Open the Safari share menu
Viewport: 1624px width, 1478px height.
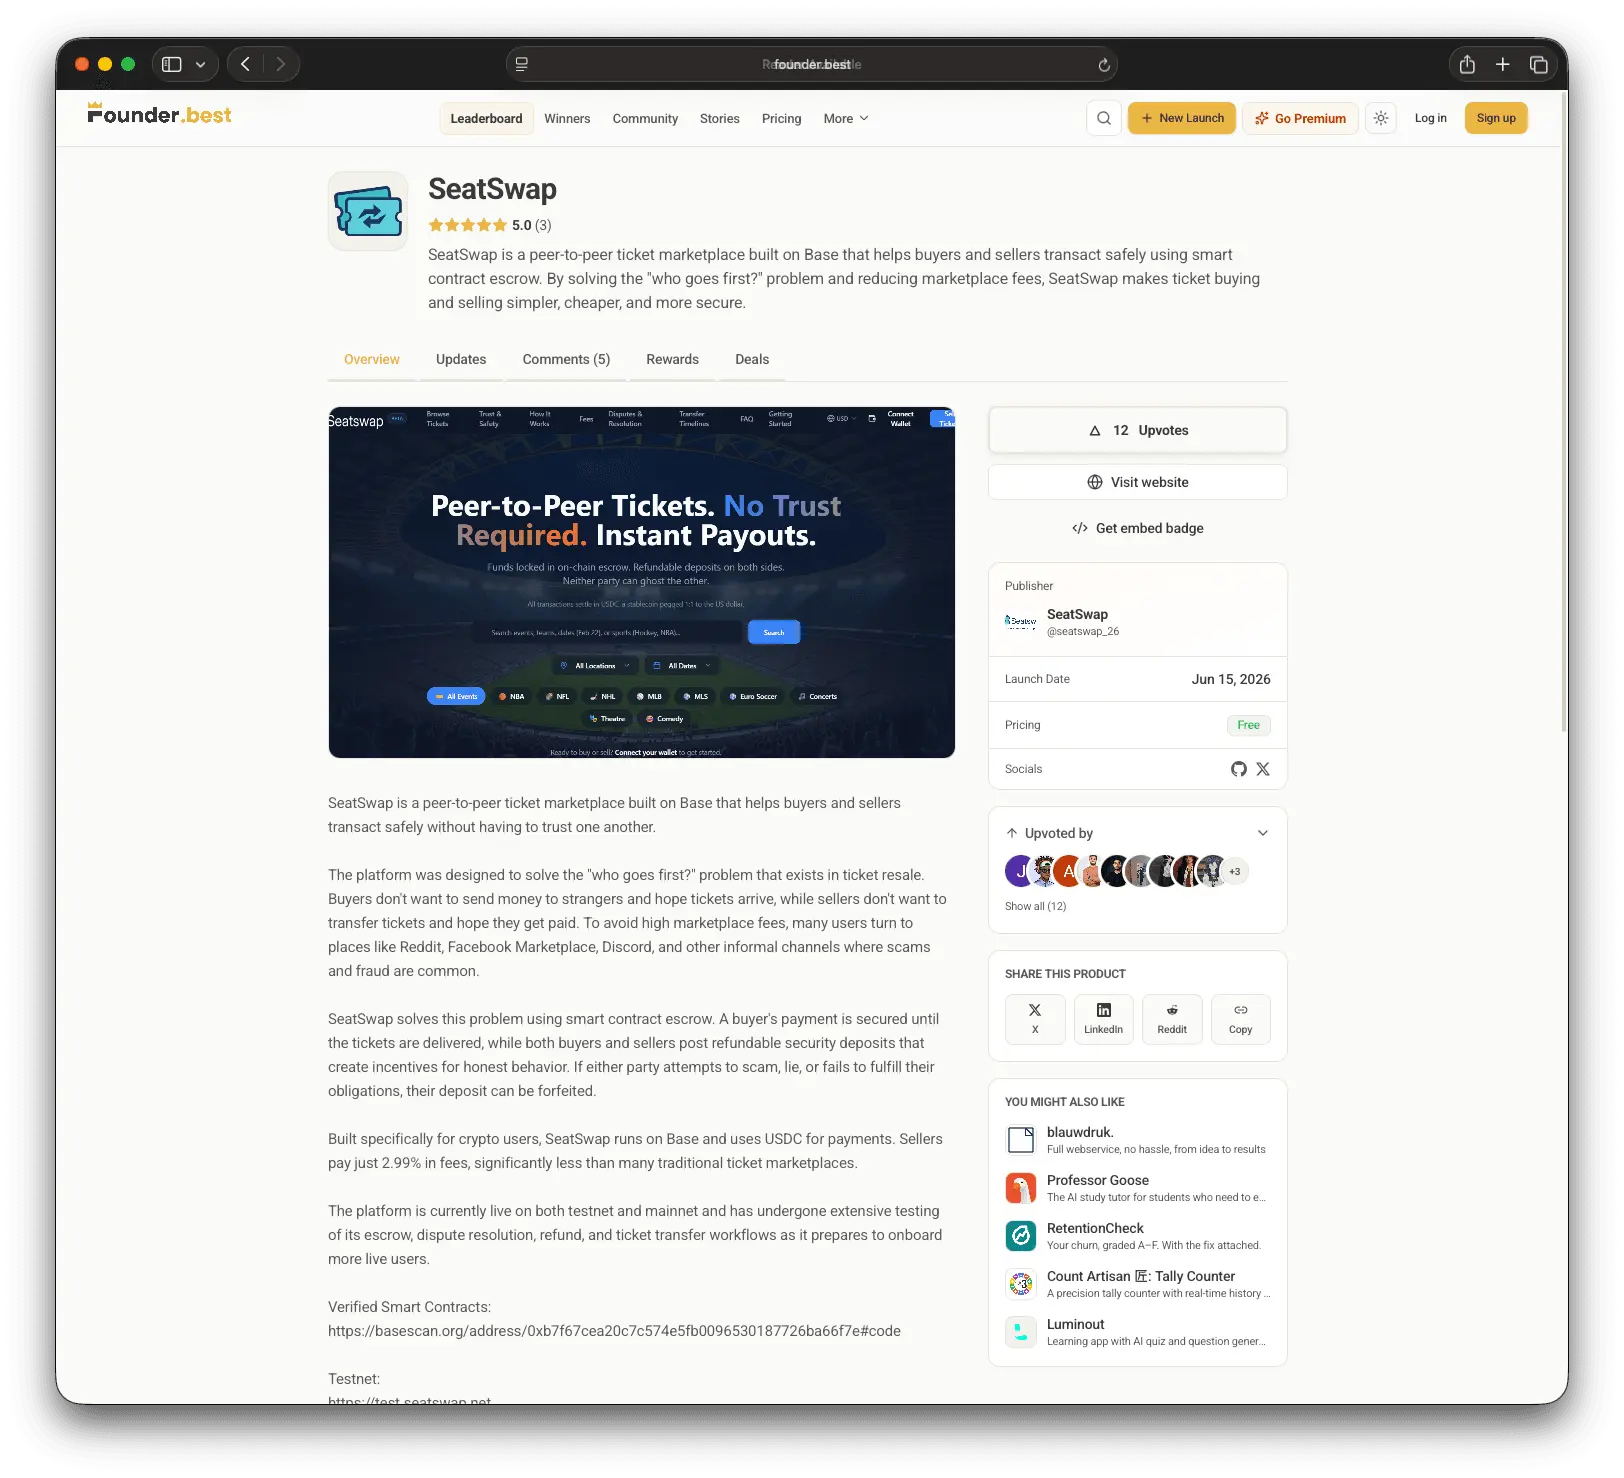pos(1467,65)
